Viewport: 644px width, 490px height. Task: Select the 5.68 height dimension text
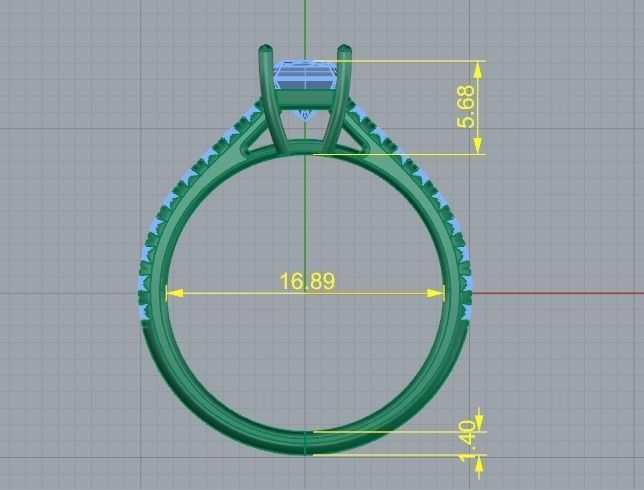(466, 107)
